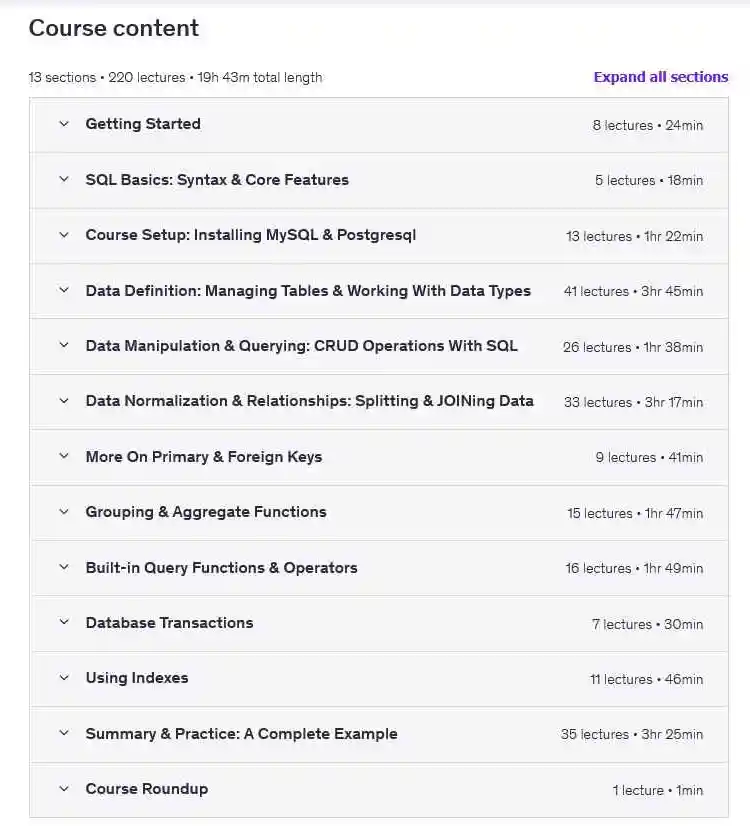Click chevron beside Data Manipulation & Querying
The image size is (750, 826).
pyautogui.click(x=64, y=346)
